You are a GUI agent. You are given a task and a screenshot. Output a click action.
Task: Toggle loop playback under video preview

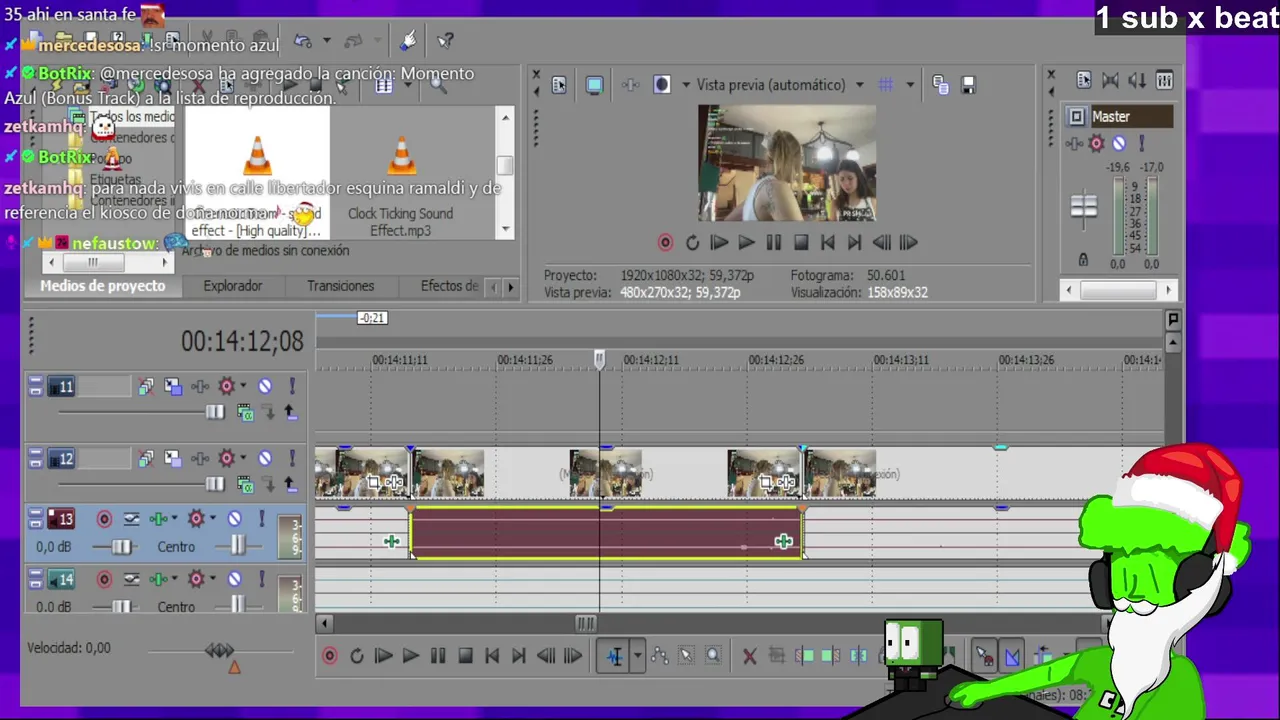[692, 242]
